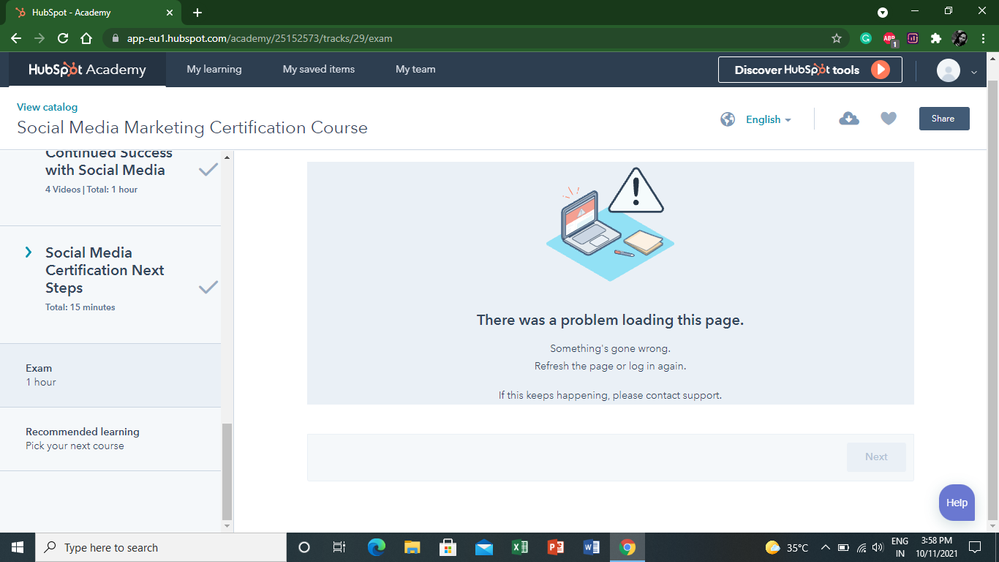The width and height of the screenshot is (999, 562).
Task: Click the Next button
Action: (876, 457)
